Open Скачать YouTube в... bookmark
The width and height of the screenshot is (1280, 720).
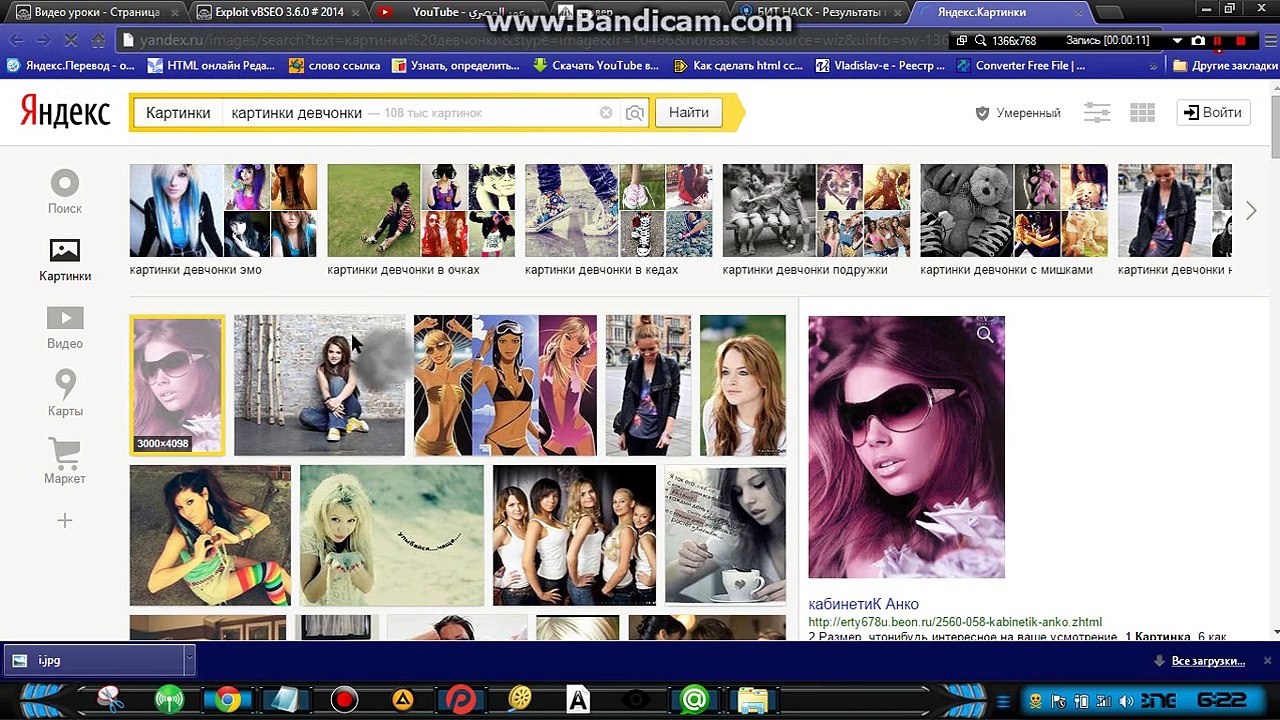coord(596,65)
